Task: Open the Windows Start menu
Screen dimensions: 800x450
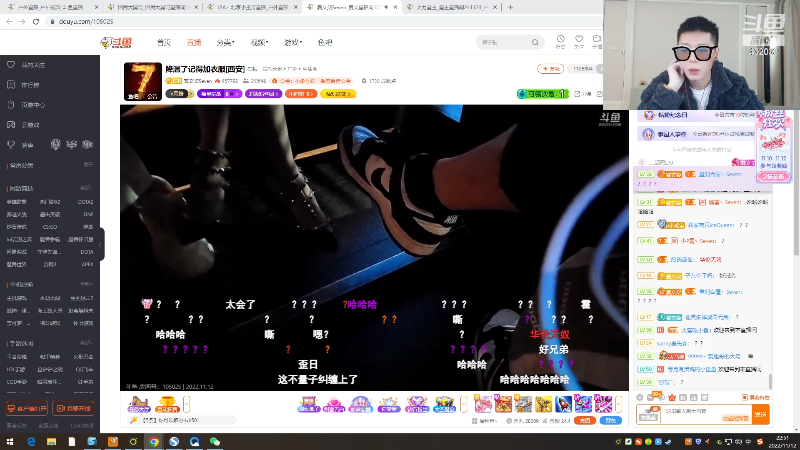Action: [10, 442]
